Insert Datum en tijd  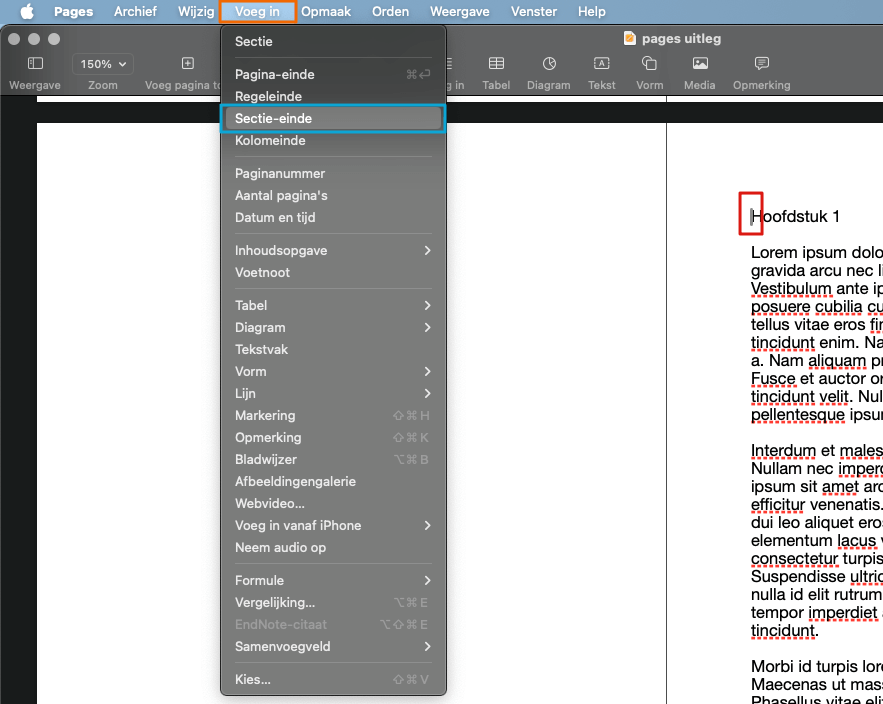[x=333, y=217]
